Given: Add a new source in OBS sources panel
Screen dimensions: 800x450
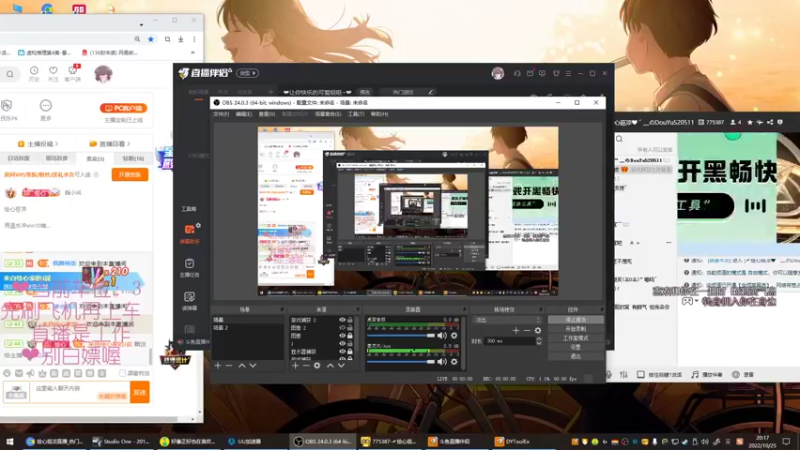Looking at the screenshot, I should point(295,366).
